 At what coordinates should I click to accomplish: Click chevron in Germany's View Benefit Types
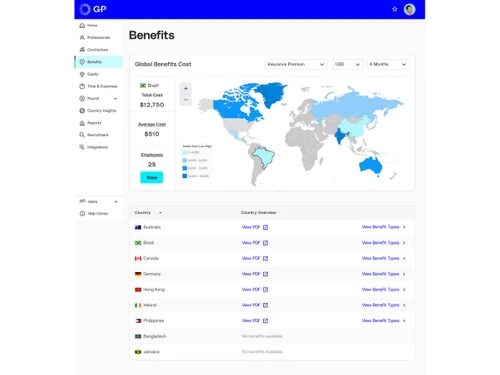[x=404, y=274]
